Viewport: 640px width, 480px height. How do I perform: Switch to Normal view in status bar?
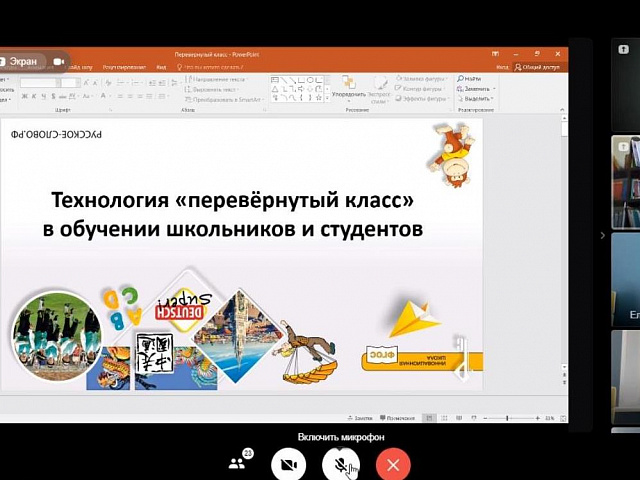coord(429,418)
